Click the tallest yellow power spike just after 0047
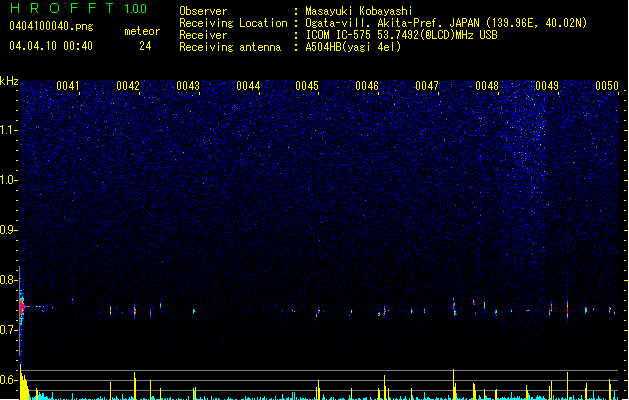The height and width of the screenshot is (400, 629). [x=454, y=384]
